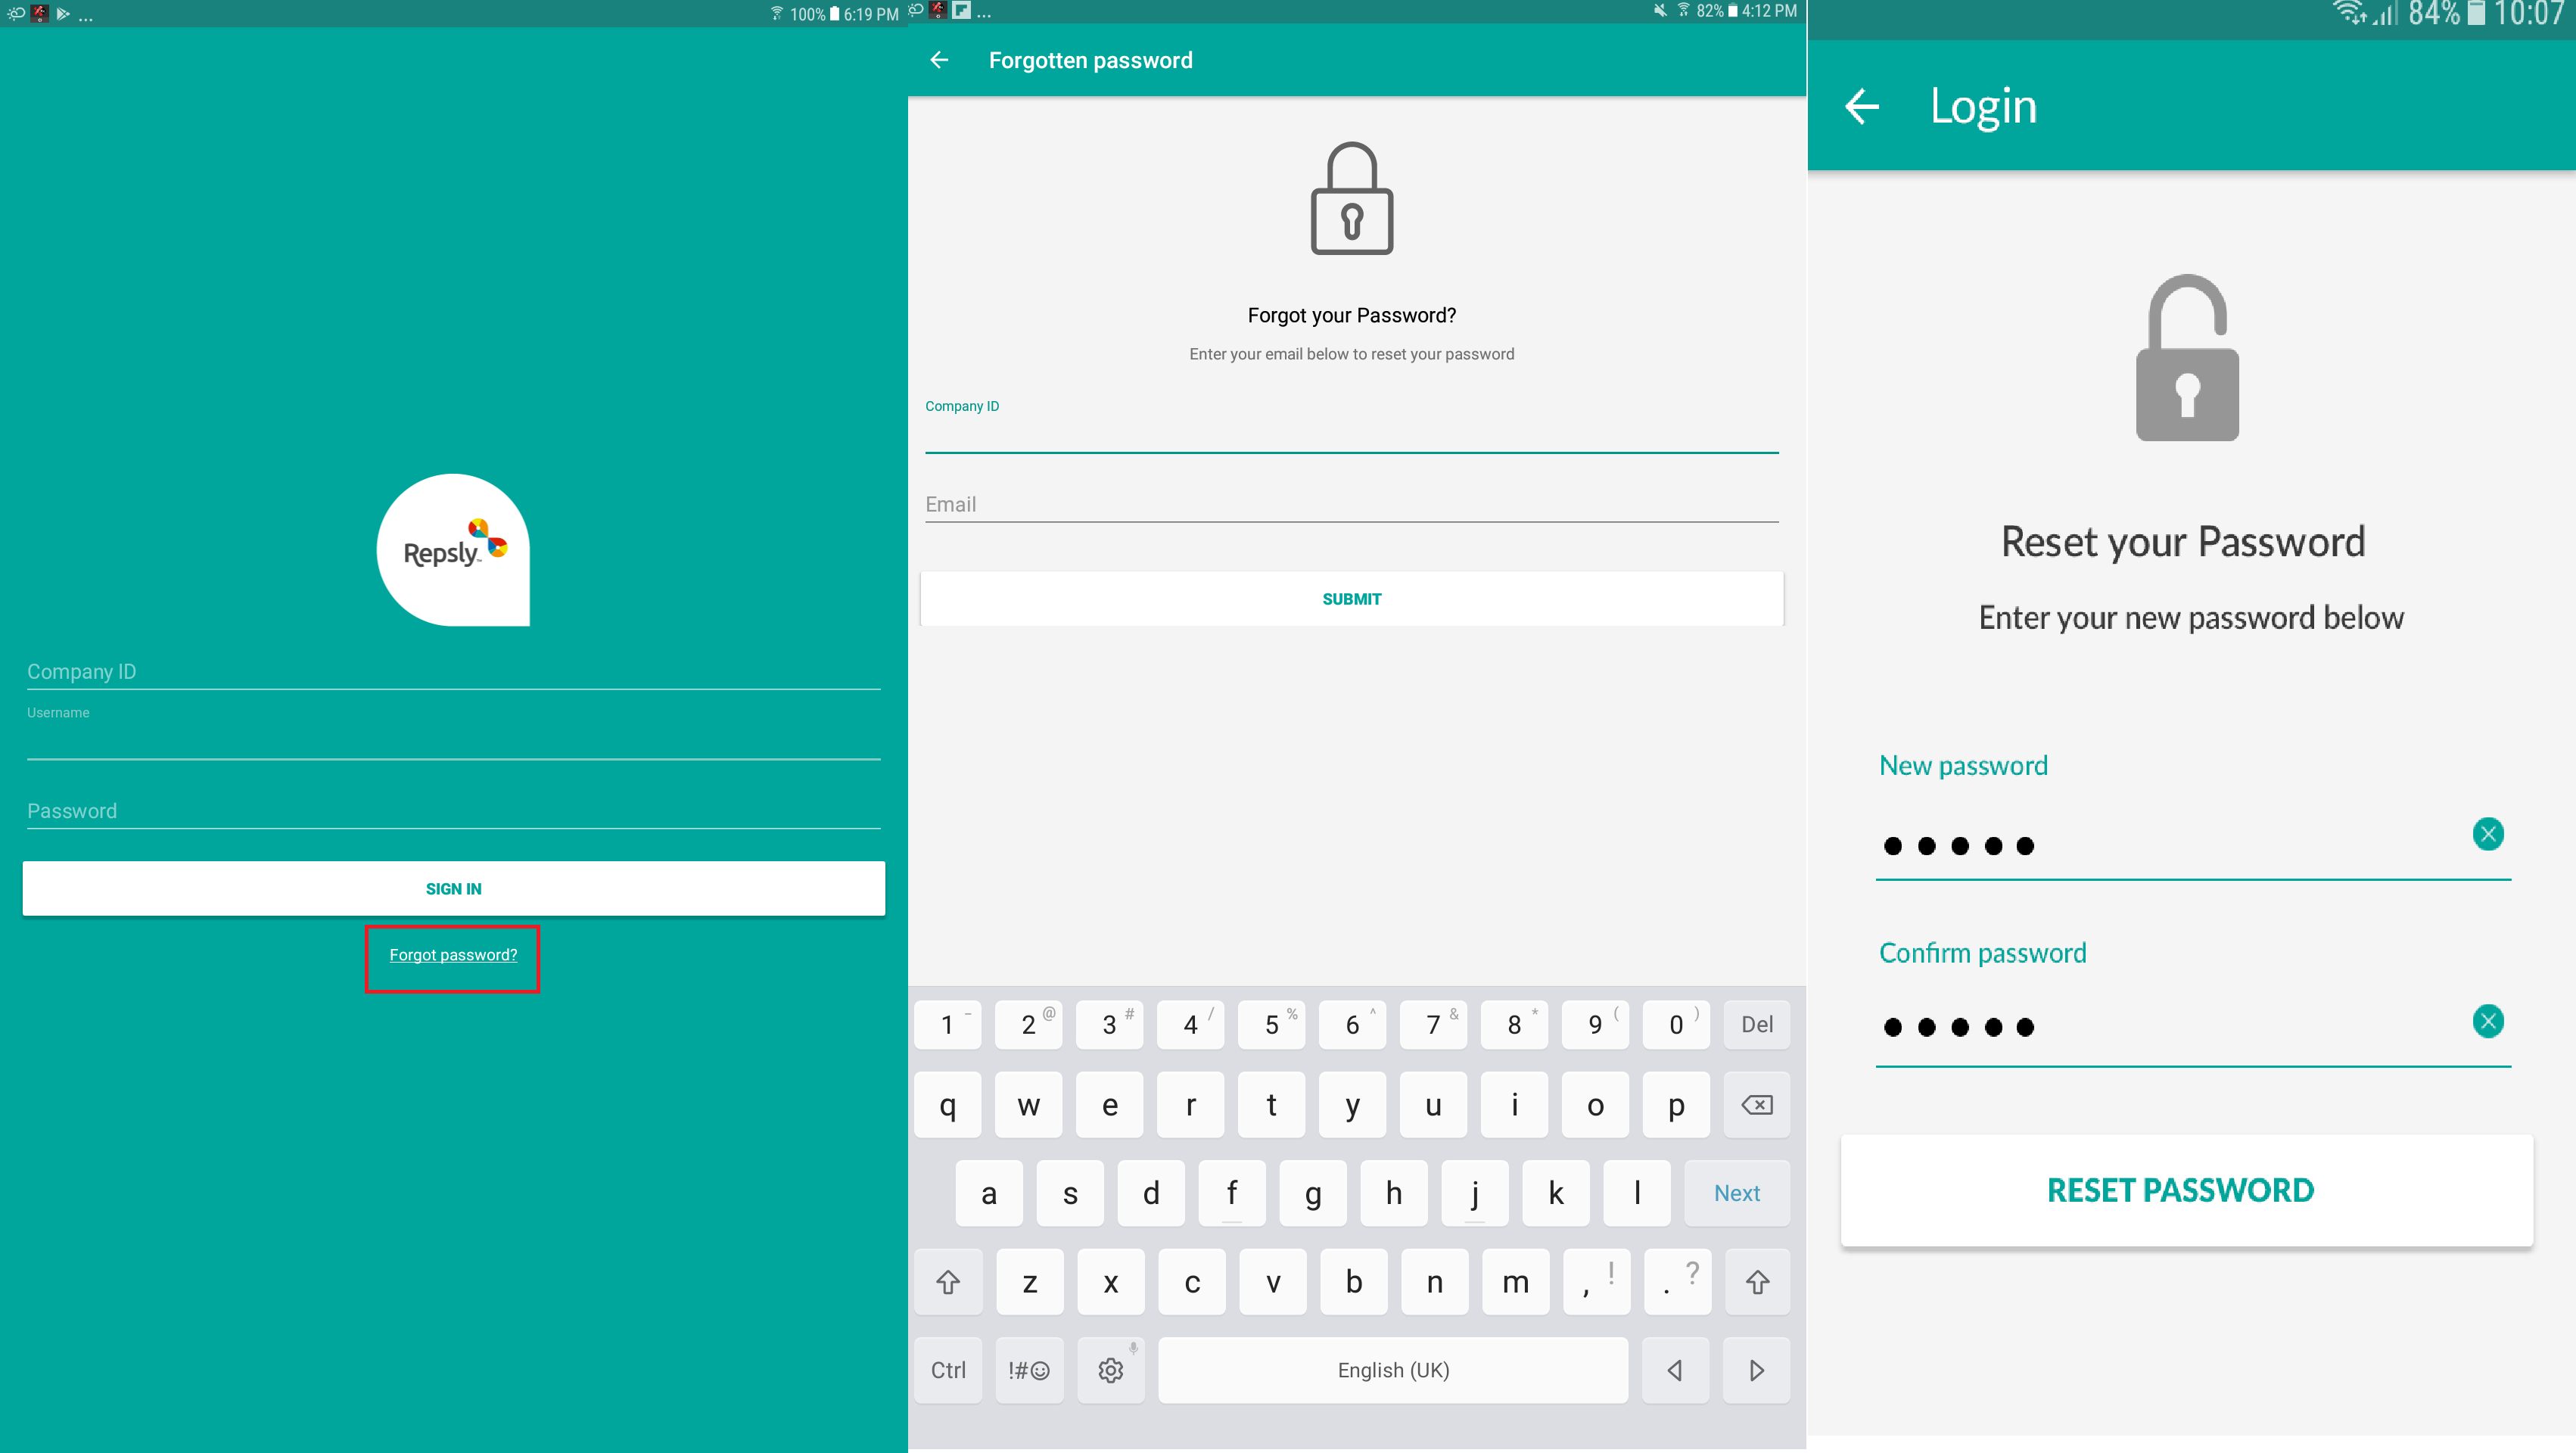The width and height of the screenshot is (2576, 1453).
Task: Tap the English (UK) space bar
Action: 1393,1370
